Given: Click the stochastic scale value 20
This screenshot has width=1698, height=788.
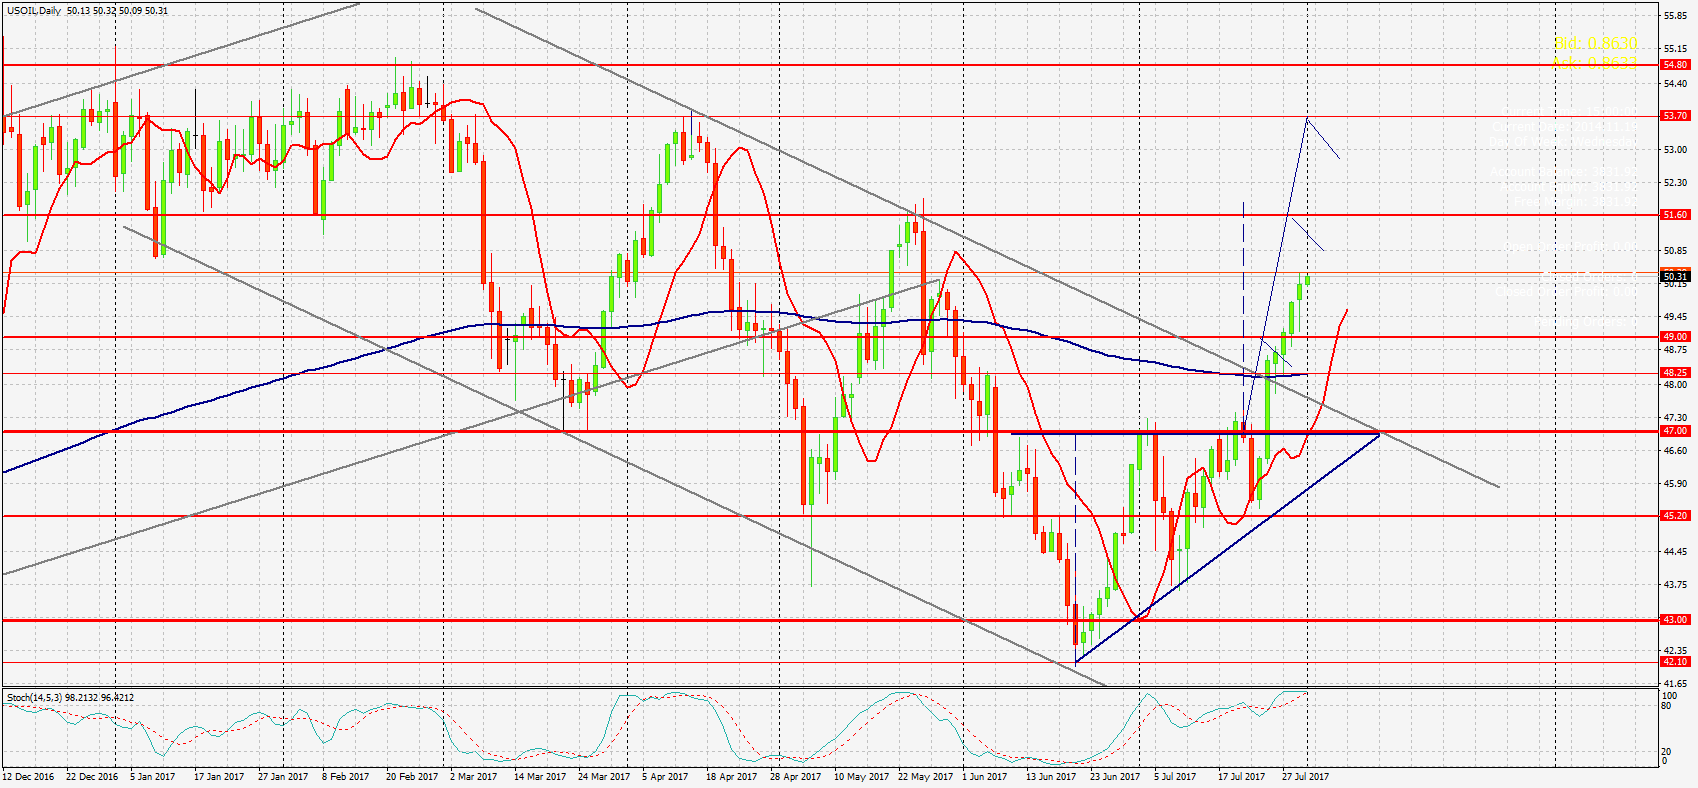Looking at the screenshot, I should [x=1667, y=752].
